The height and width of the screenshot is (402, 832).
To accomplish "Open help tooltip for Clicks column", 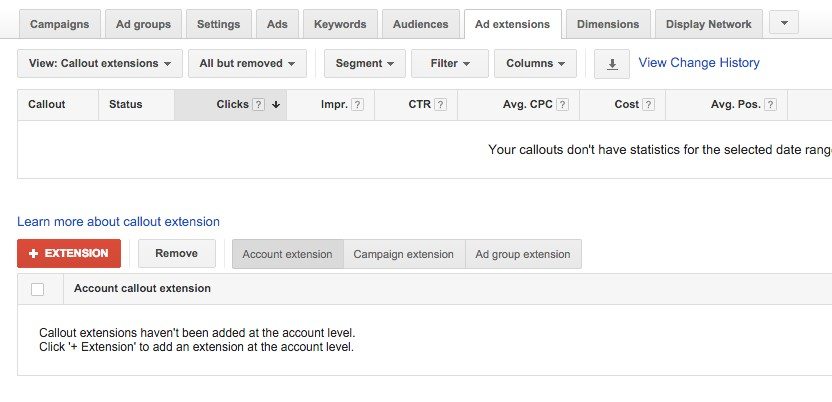I will click(258, 104).
